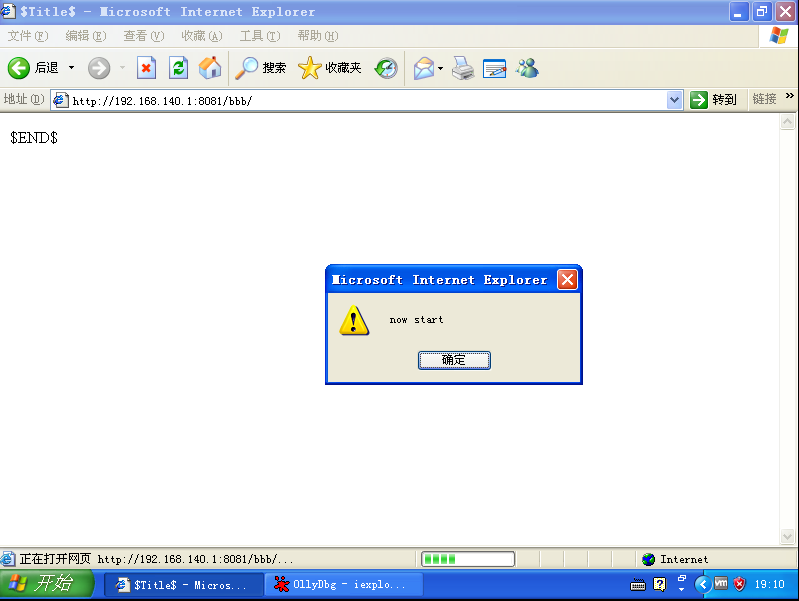Open the Back history dropdown arrow
The height and width of the screenshot is (601, 799).
click(71, 67)
